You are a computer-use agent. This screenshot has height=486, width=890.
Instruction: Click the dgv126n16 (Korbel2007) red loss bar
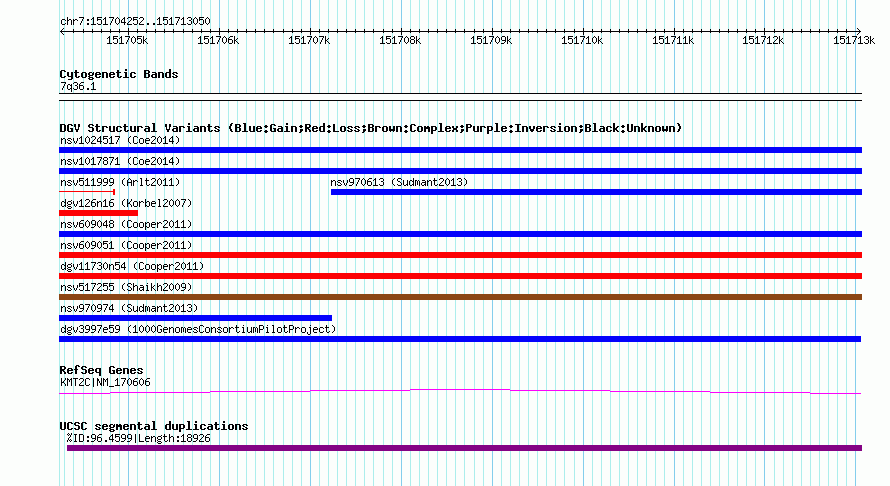click(x=99, y=213)
